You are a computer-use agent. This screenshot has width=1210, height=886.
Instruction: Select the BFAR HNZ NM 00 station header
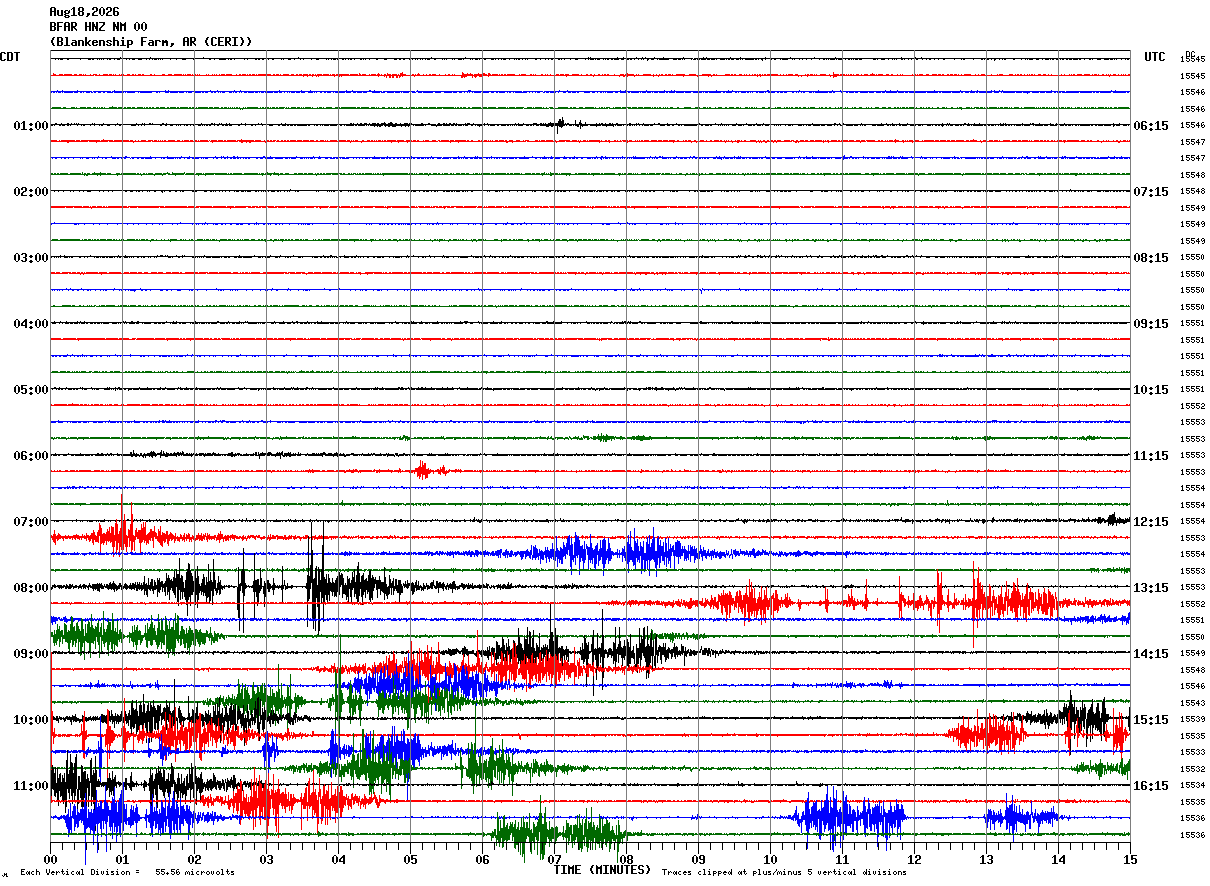(x=98, y=27)
